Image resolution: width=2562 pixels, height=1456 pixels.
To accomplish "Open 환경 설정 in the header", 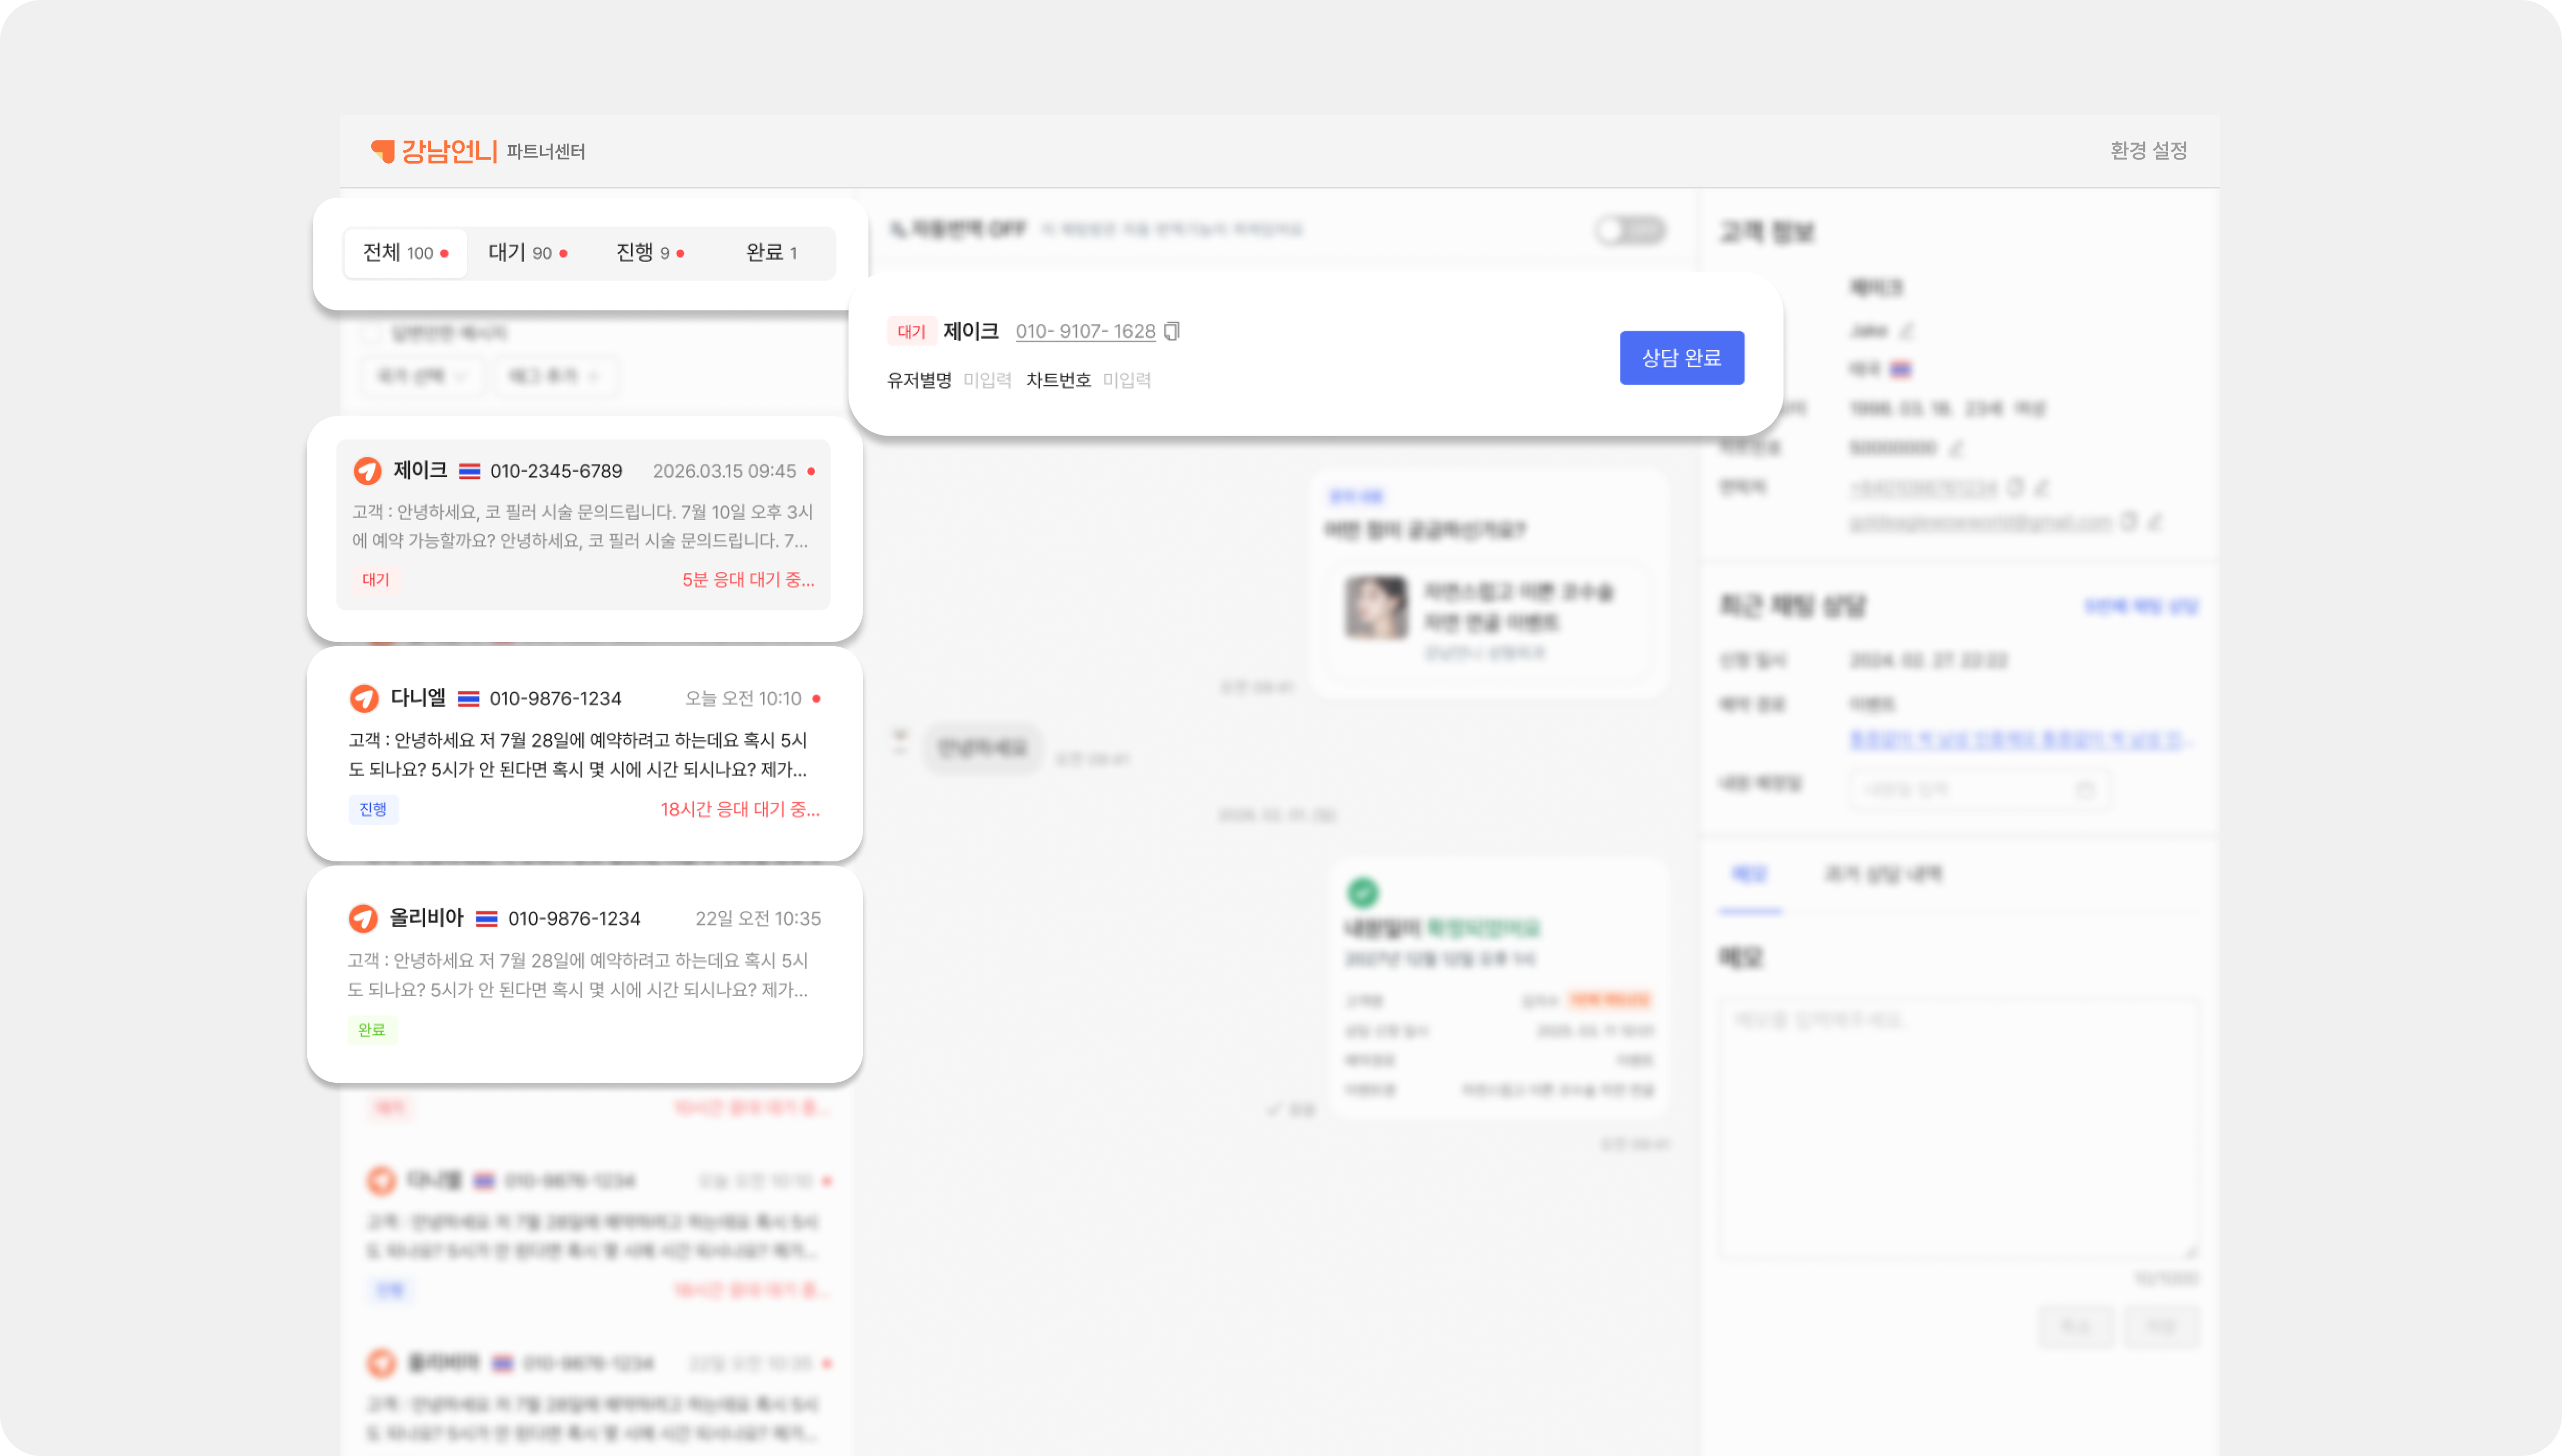I will (x=2148, y=150).
